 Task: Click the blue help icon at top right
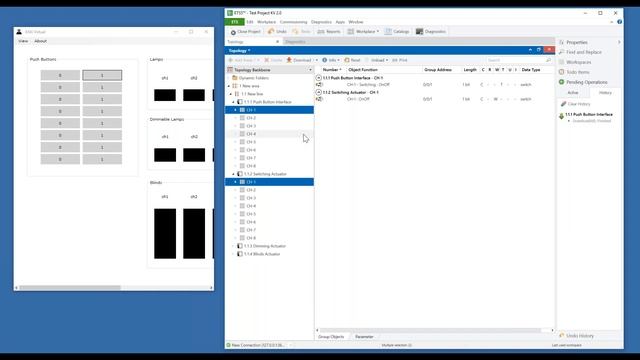tap(620, 22)
